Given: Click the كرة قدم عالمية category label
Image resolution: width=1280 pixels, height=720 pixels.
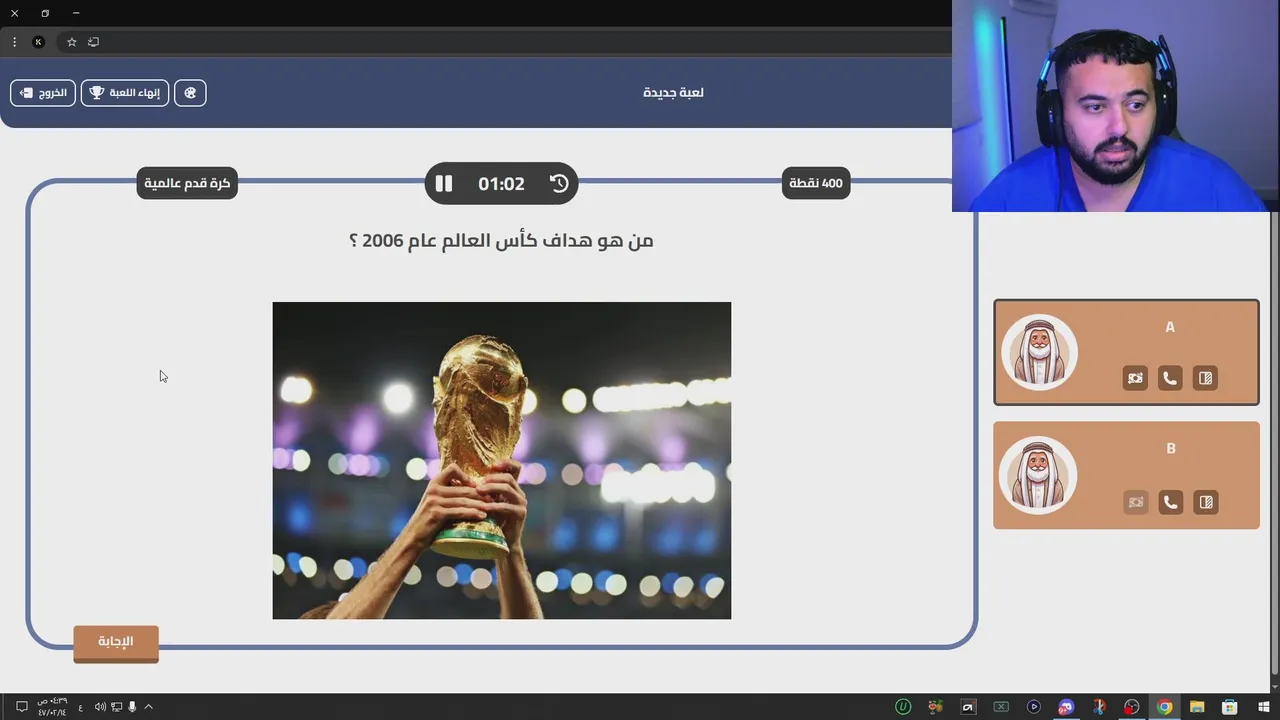Looking at the screenshot, I should tap(187, 183).
